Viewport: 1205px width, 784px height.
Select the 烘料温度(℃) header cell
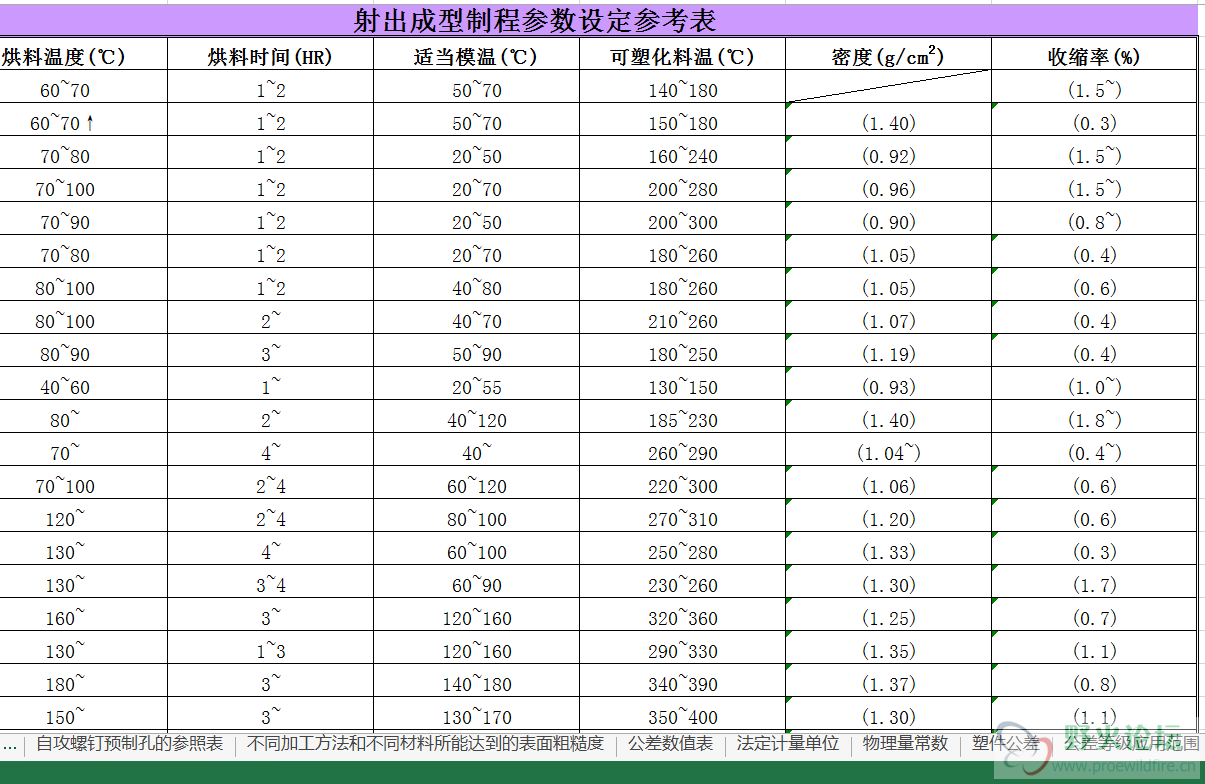[x=83, y=56]
